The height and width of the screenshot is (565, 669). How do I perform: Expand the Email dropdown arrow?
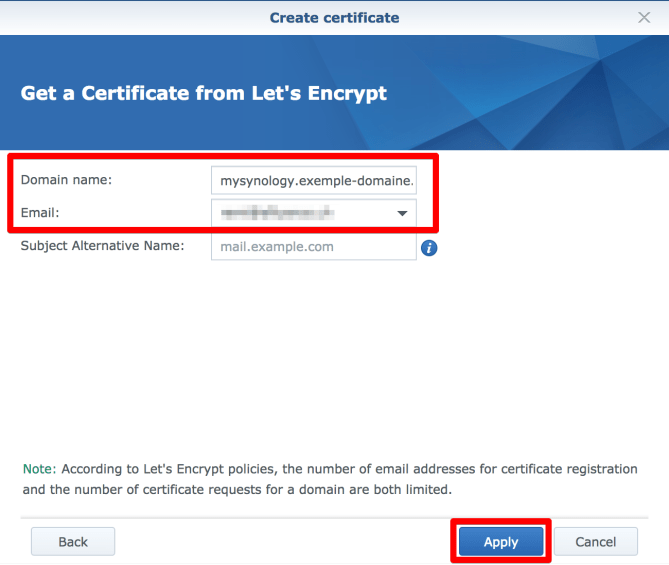coord(402,213)
